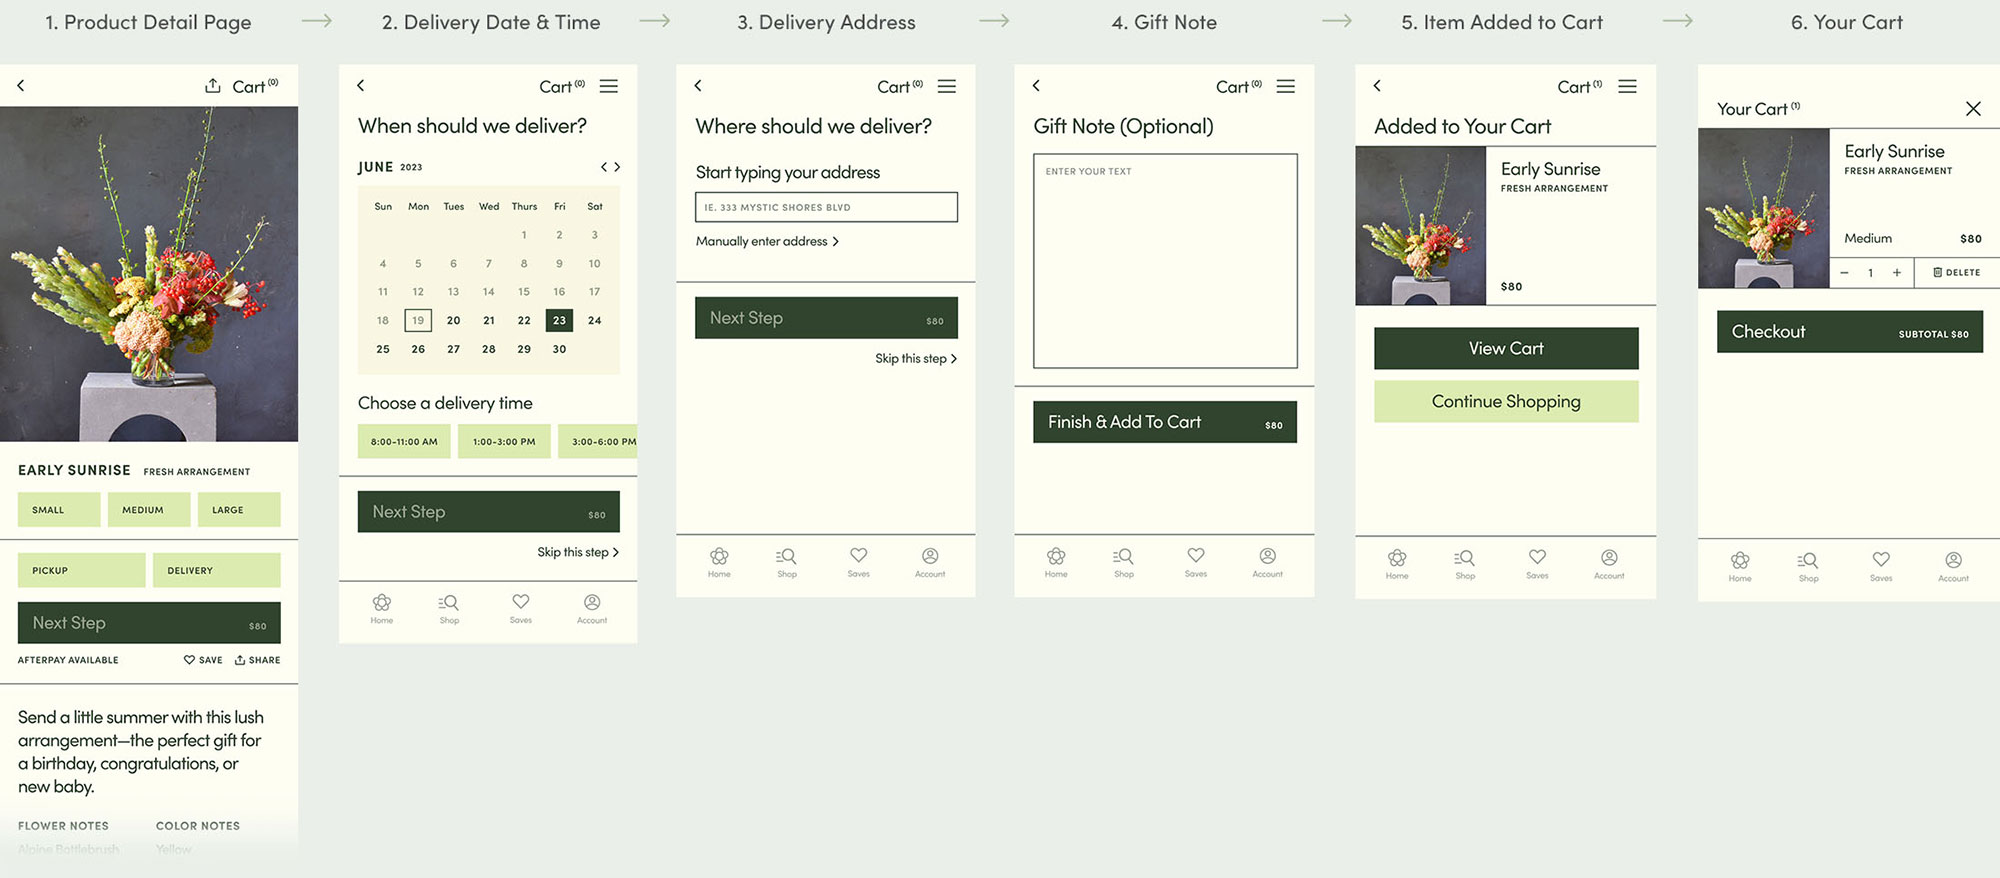Viewport: 2000px width, 878px height.
Task: Click Next Step on Product Detail Page
Action: coord(149,623)
